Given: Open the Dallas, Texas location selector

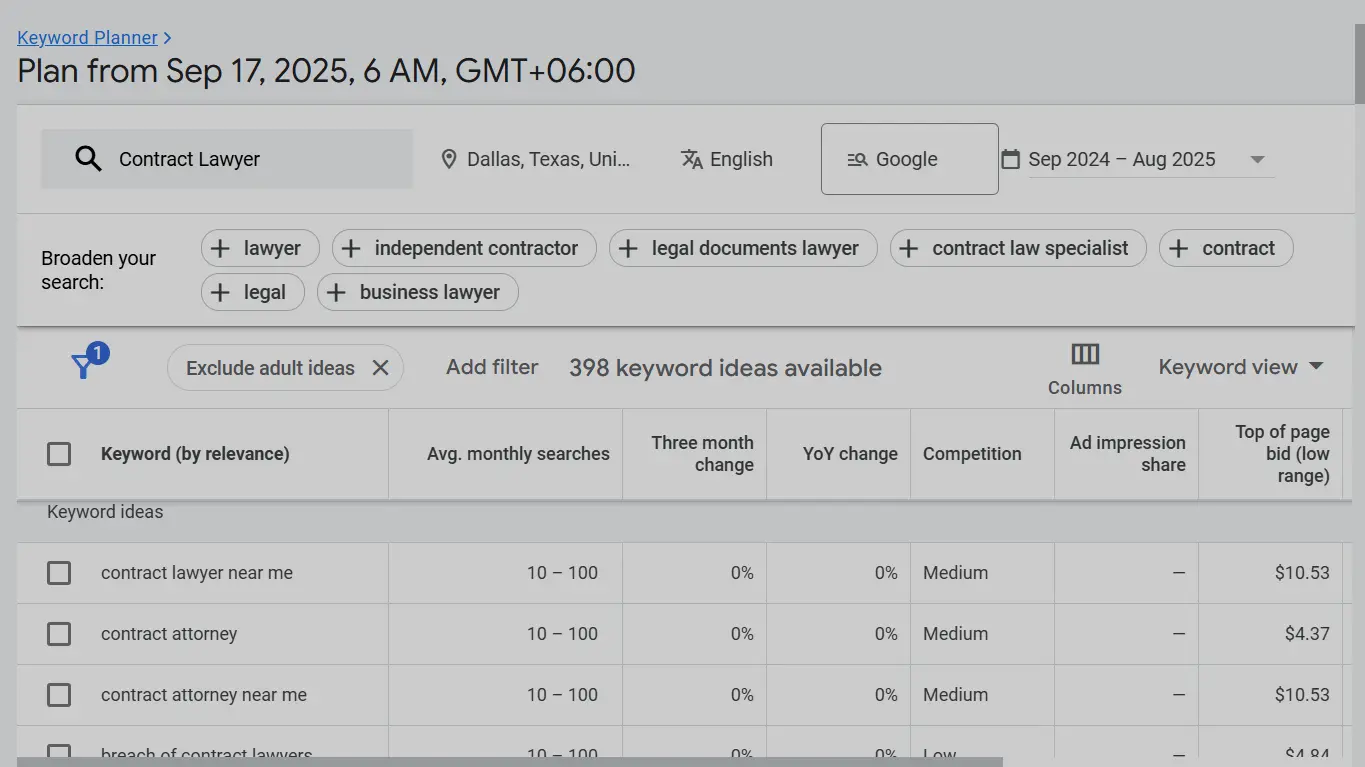Looking at the screenshot, I should point(540,158).
